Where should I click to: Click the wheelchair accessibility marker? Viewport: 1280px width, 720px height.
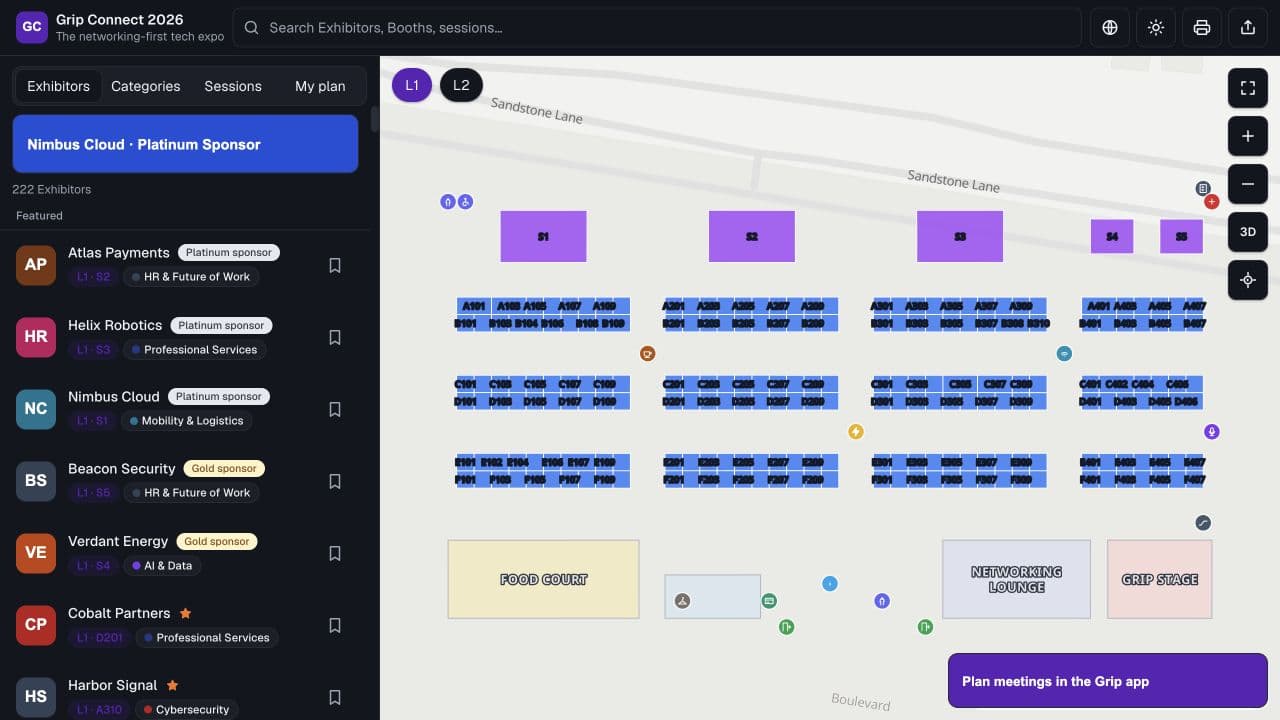coord(465,202)
